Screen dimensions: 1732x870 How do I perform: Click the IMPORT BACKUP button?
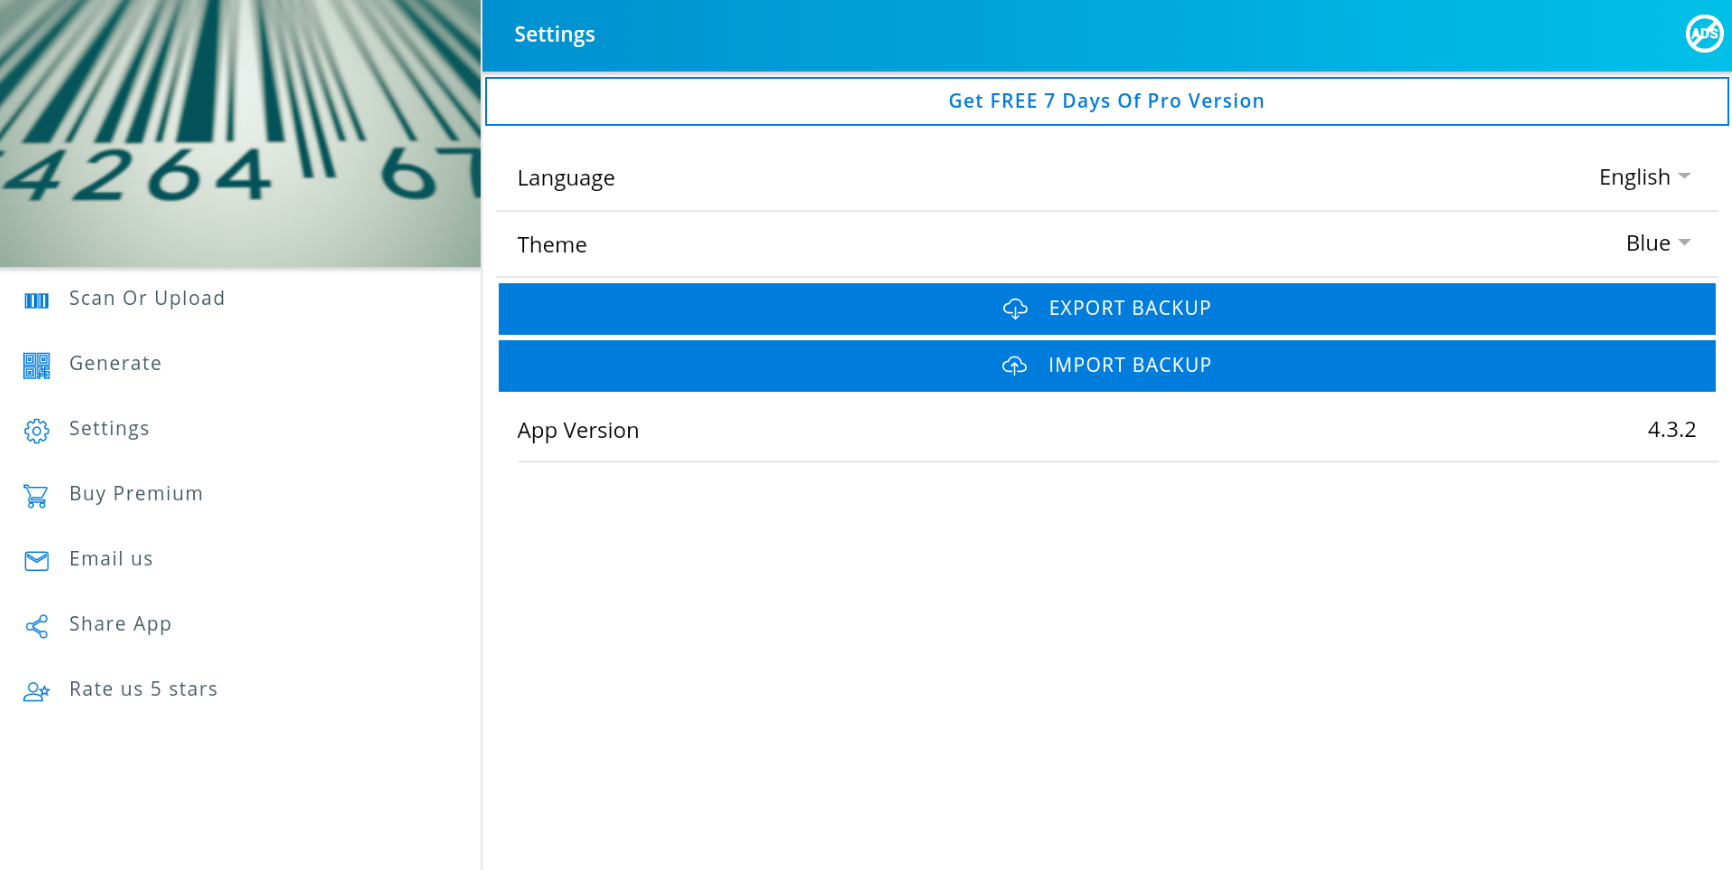point(1107,366)
